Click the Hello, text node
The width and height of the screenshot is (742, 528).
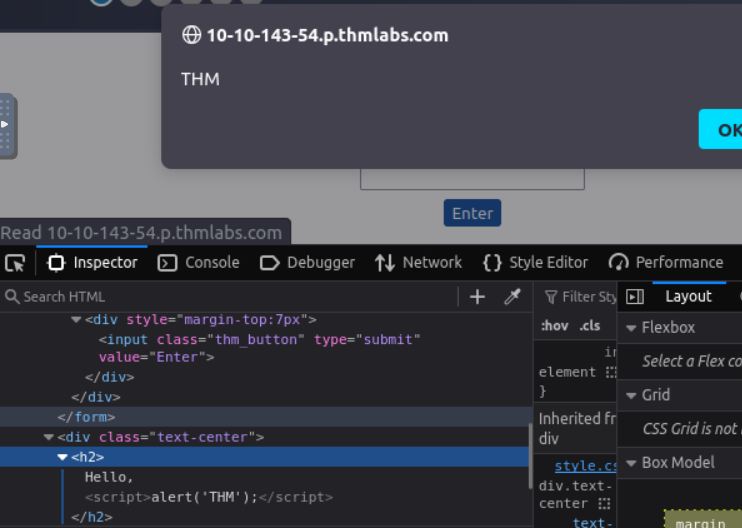[x=109, y=477]
